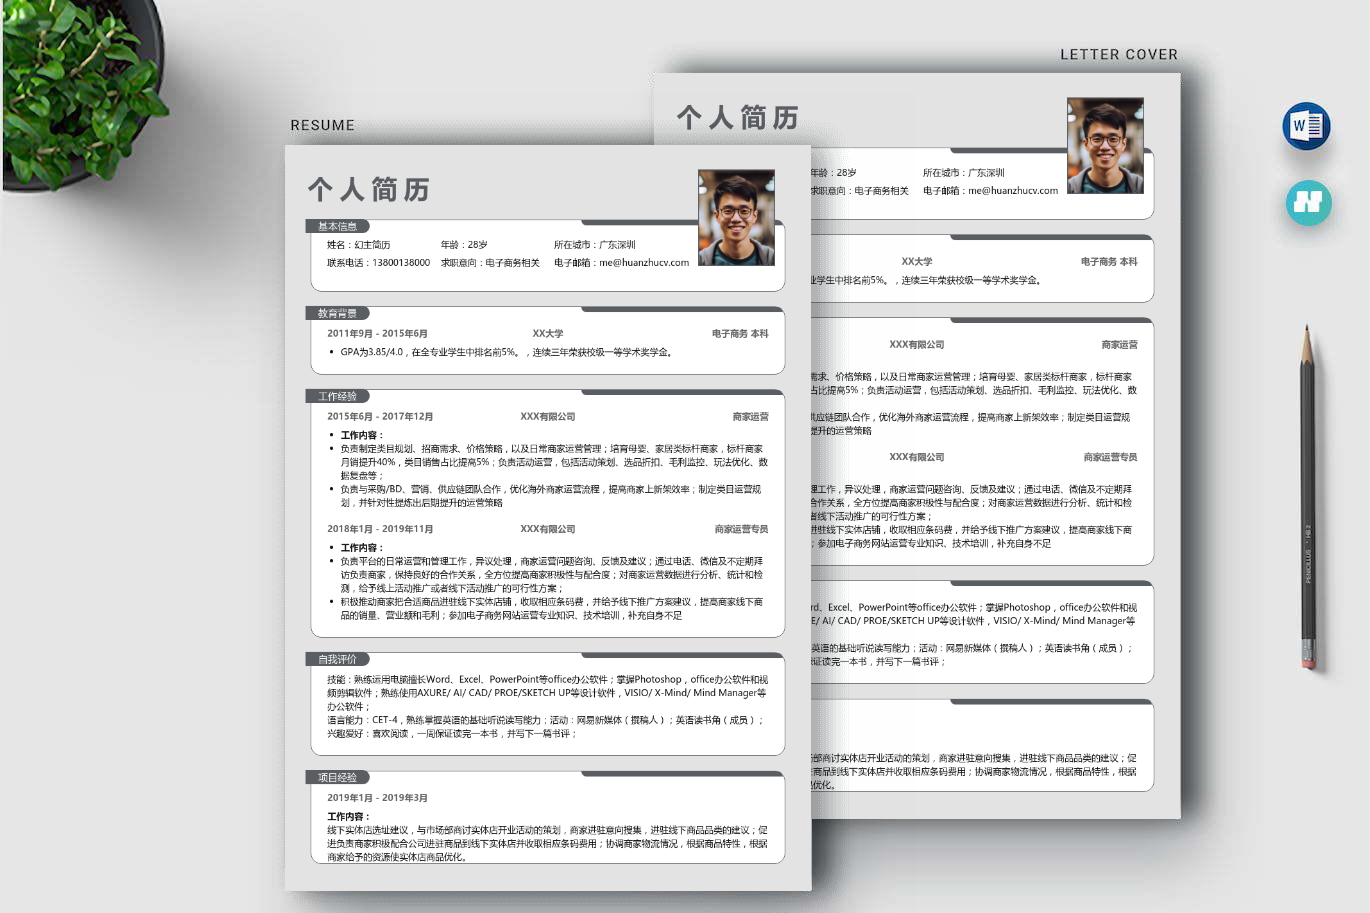Click the date range 2018年1月 - 2019年11月
This screenshot has height=913, width=1370.
click(380, 529)
